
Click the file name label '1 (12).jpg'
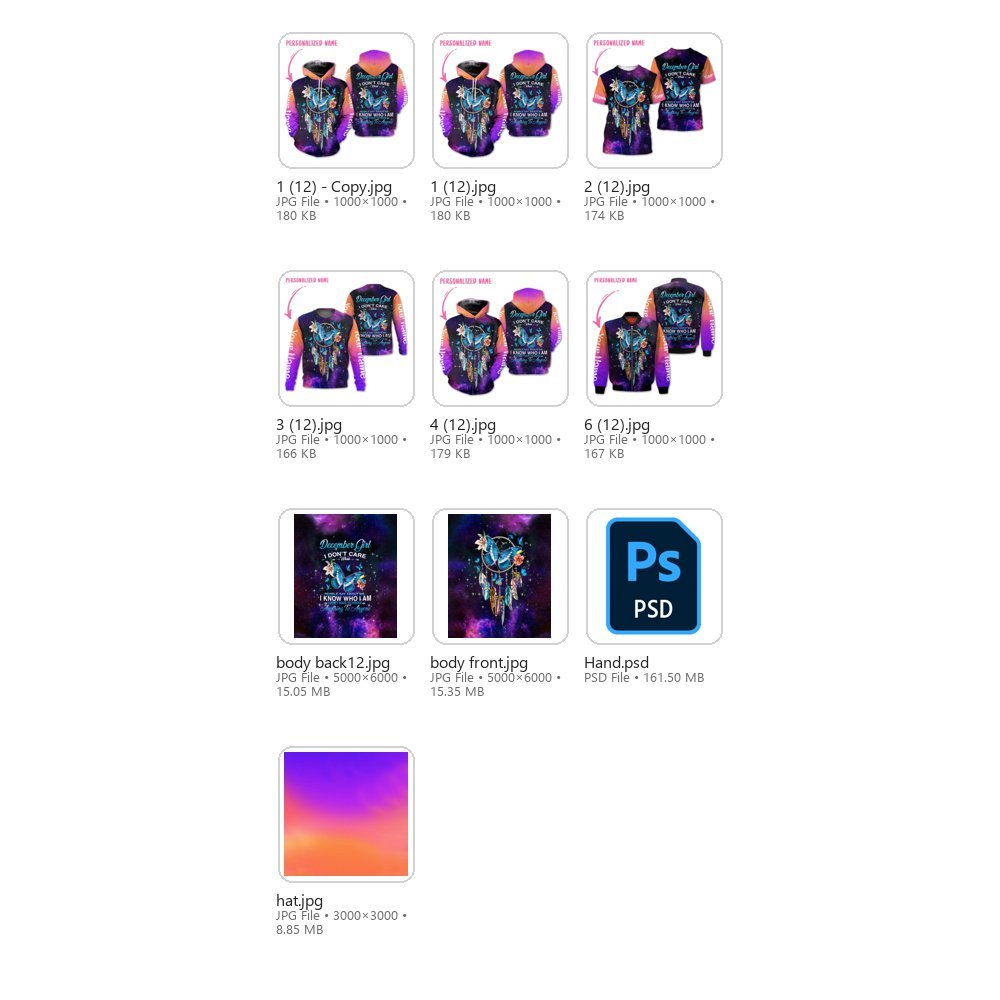tap(463, 187)
